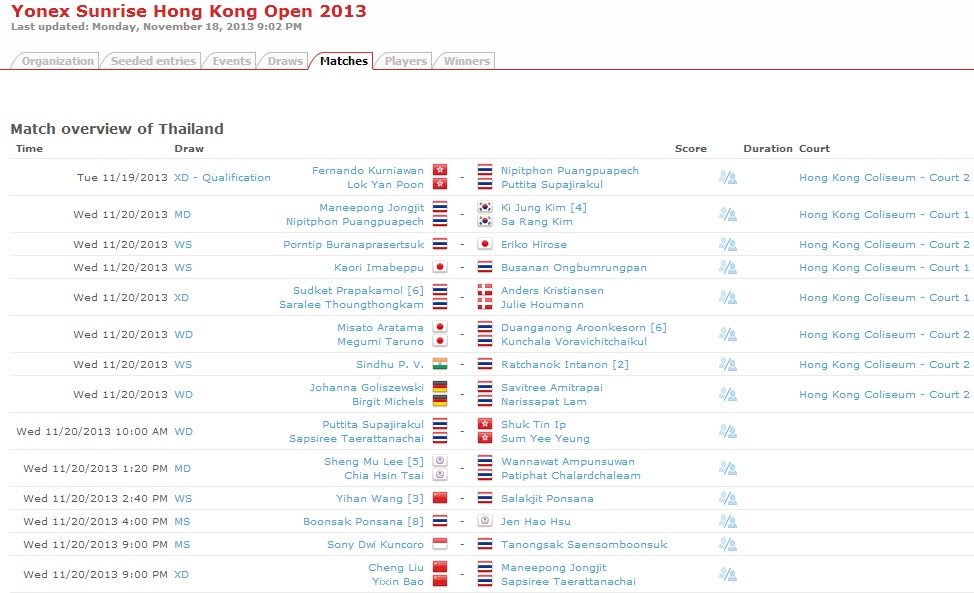The width and height of the screenshot is (974, 593).
Task: Open Court 1 link in Anders Kristiansen row
Action: [884, 297]
